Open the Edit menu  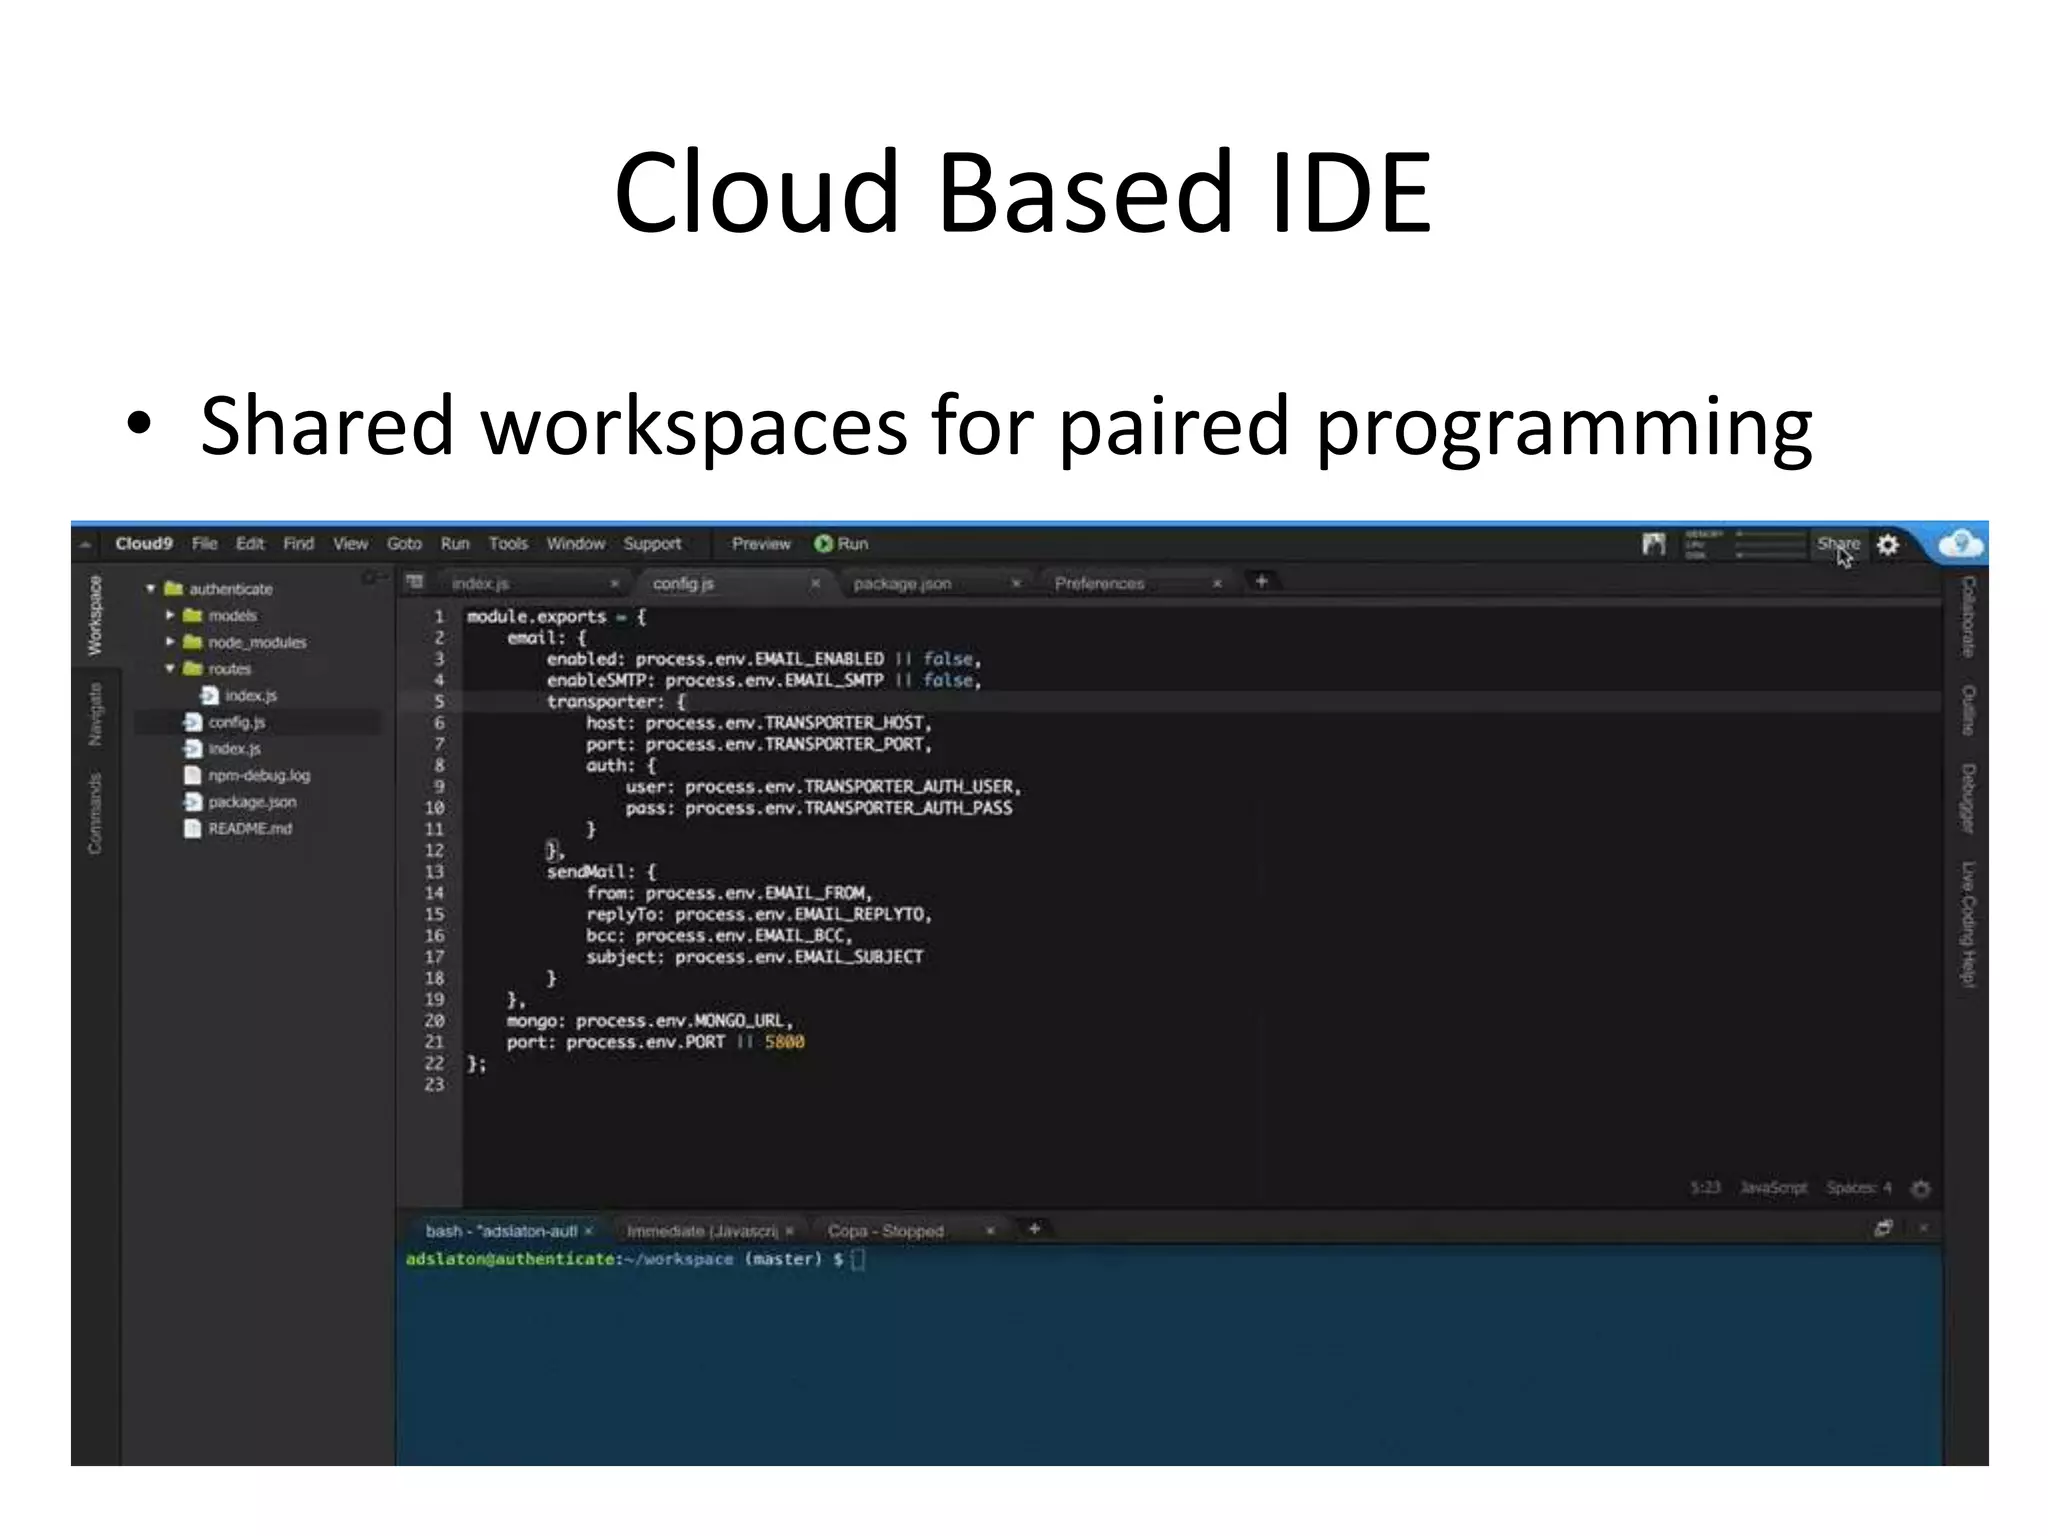click(250, 544)
